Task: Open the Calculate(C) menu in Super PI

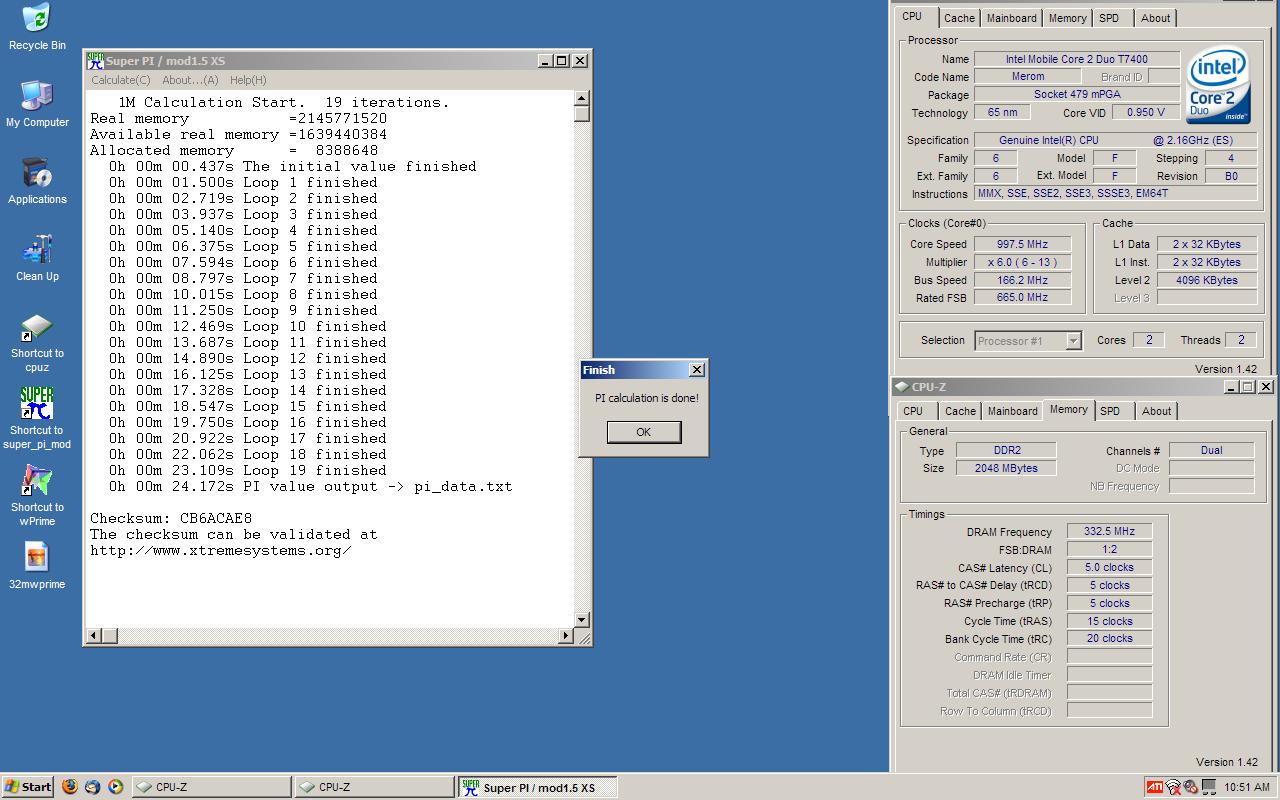Action: (x=120, y=80)
